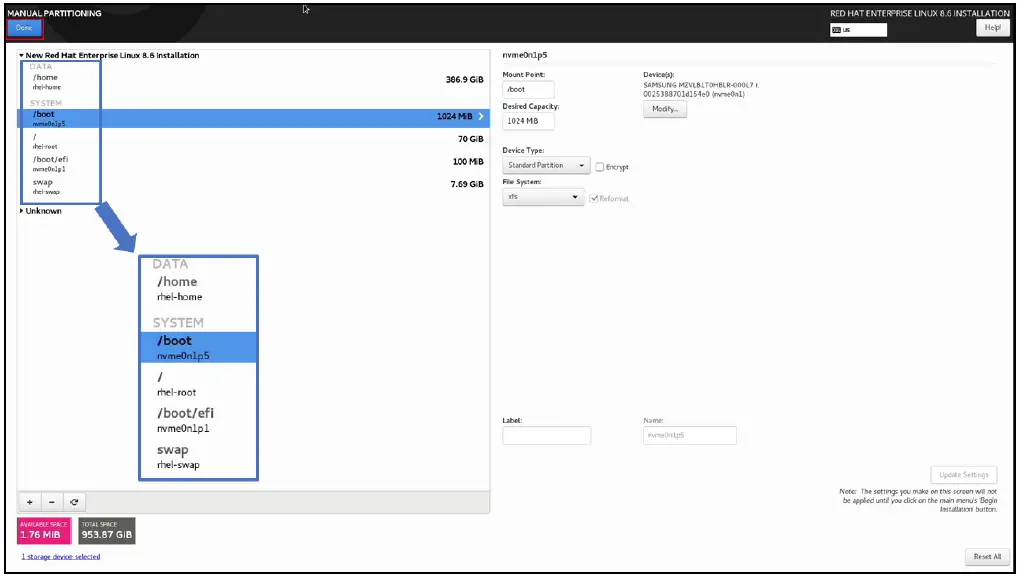Select the / rhel-root row

253,142
